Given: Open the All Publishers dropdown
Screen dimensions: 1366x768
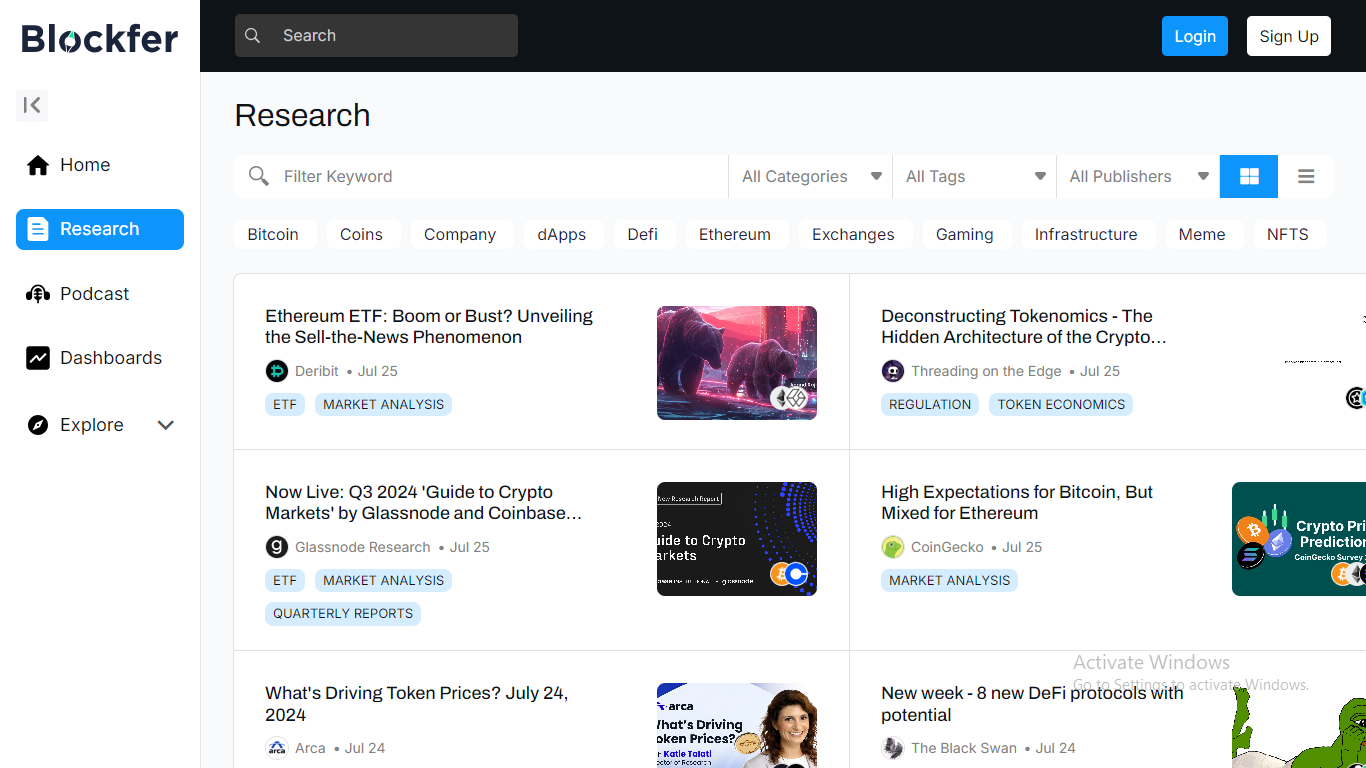Looking at the screenshot, I should 1138,176.
